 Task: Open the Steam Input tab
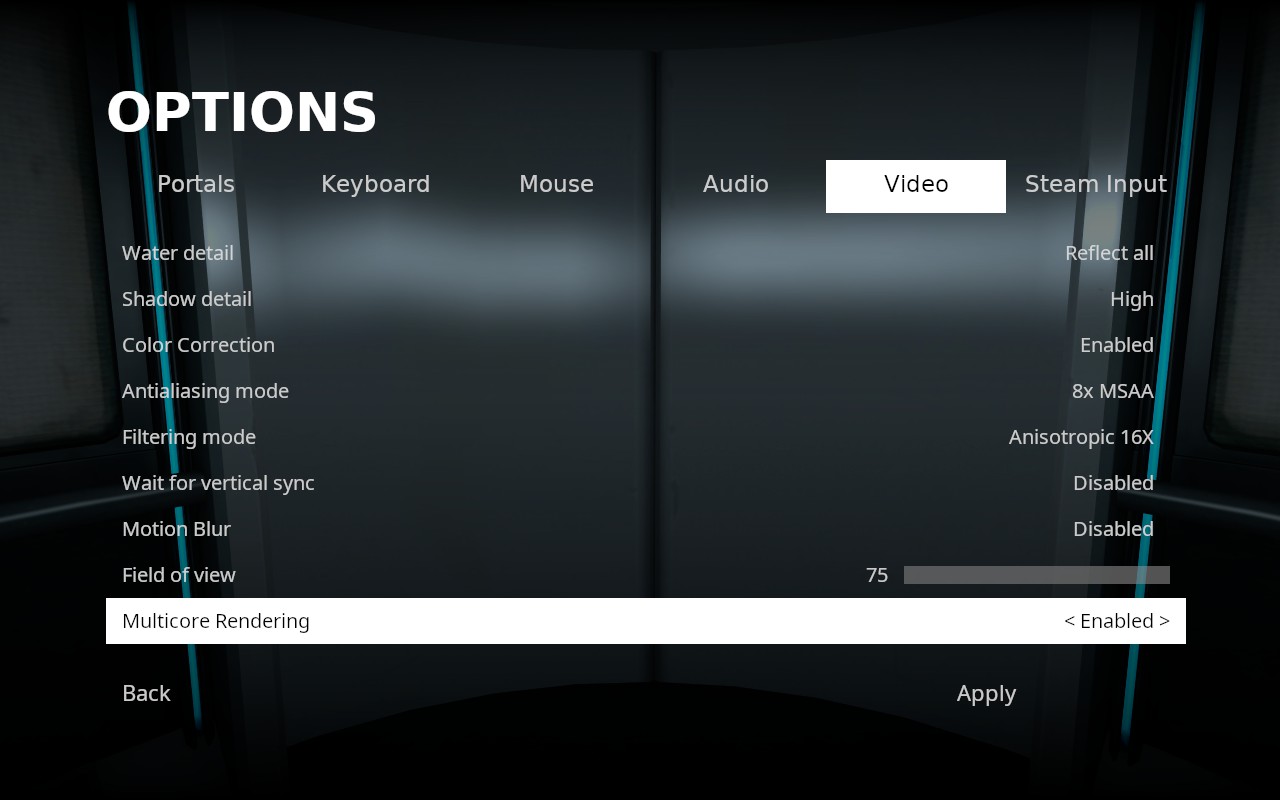[1095, 184]
